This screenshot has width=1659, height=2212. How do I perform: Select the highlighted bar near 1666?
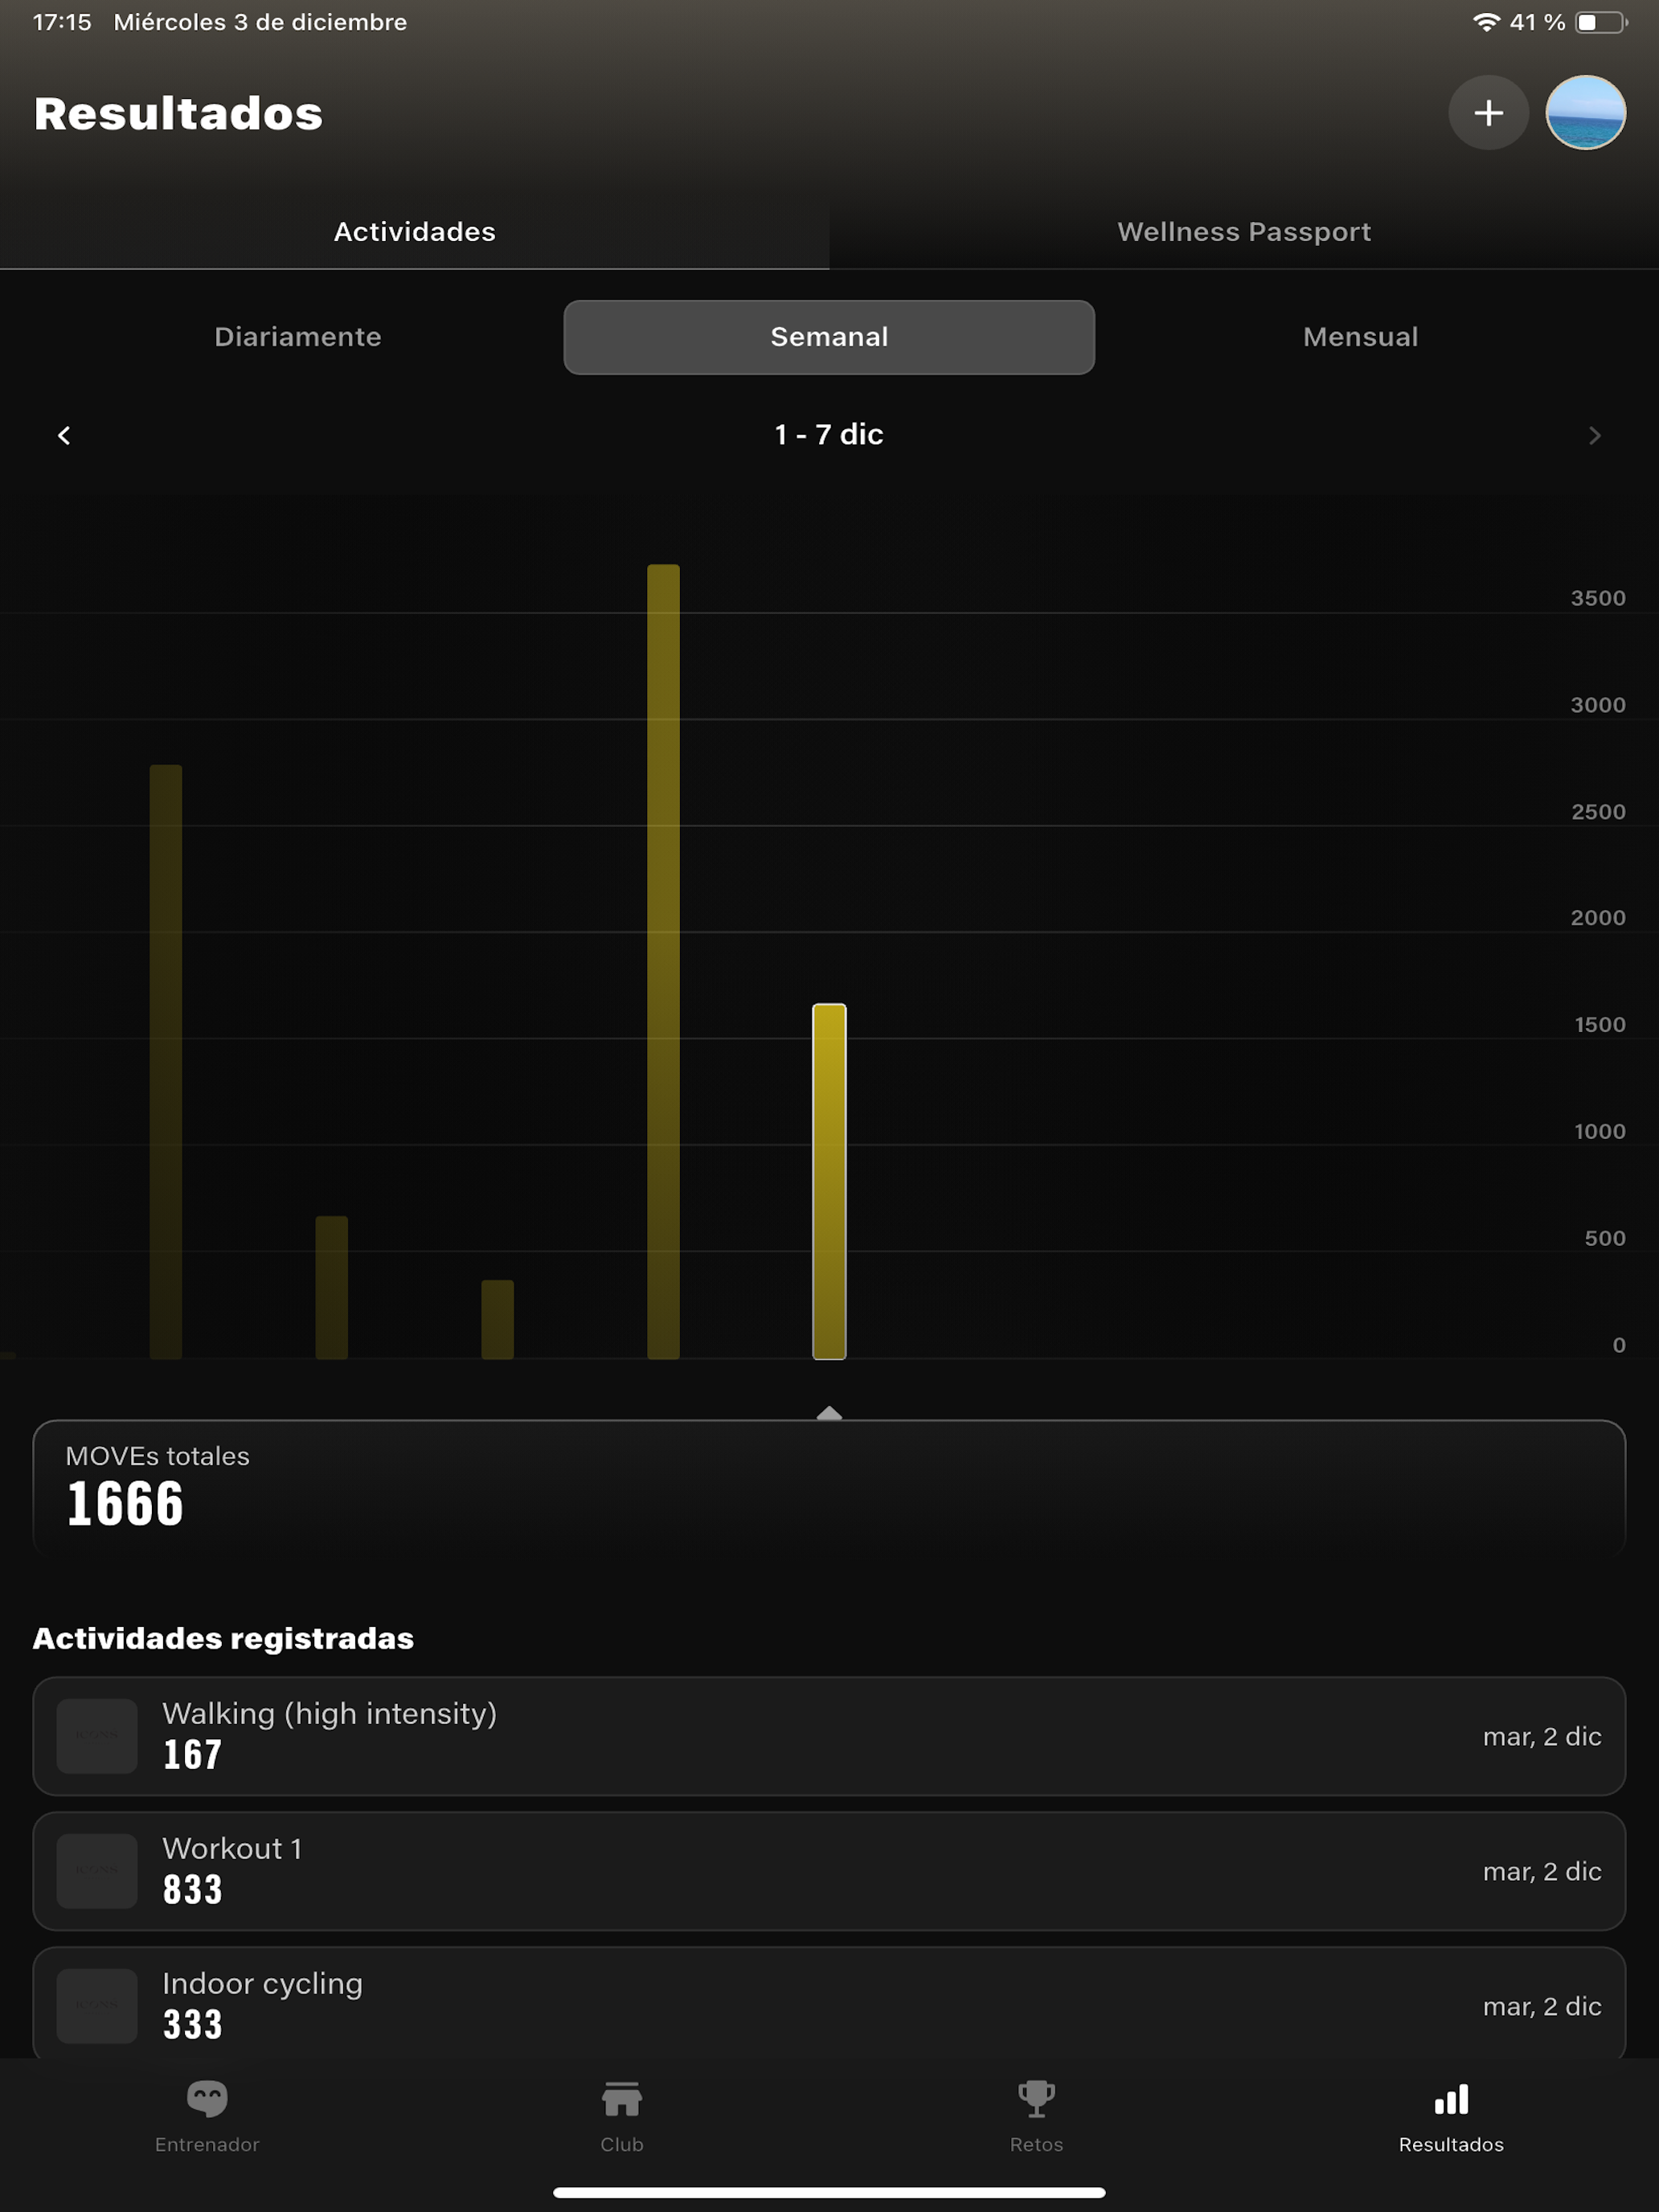829,1181
